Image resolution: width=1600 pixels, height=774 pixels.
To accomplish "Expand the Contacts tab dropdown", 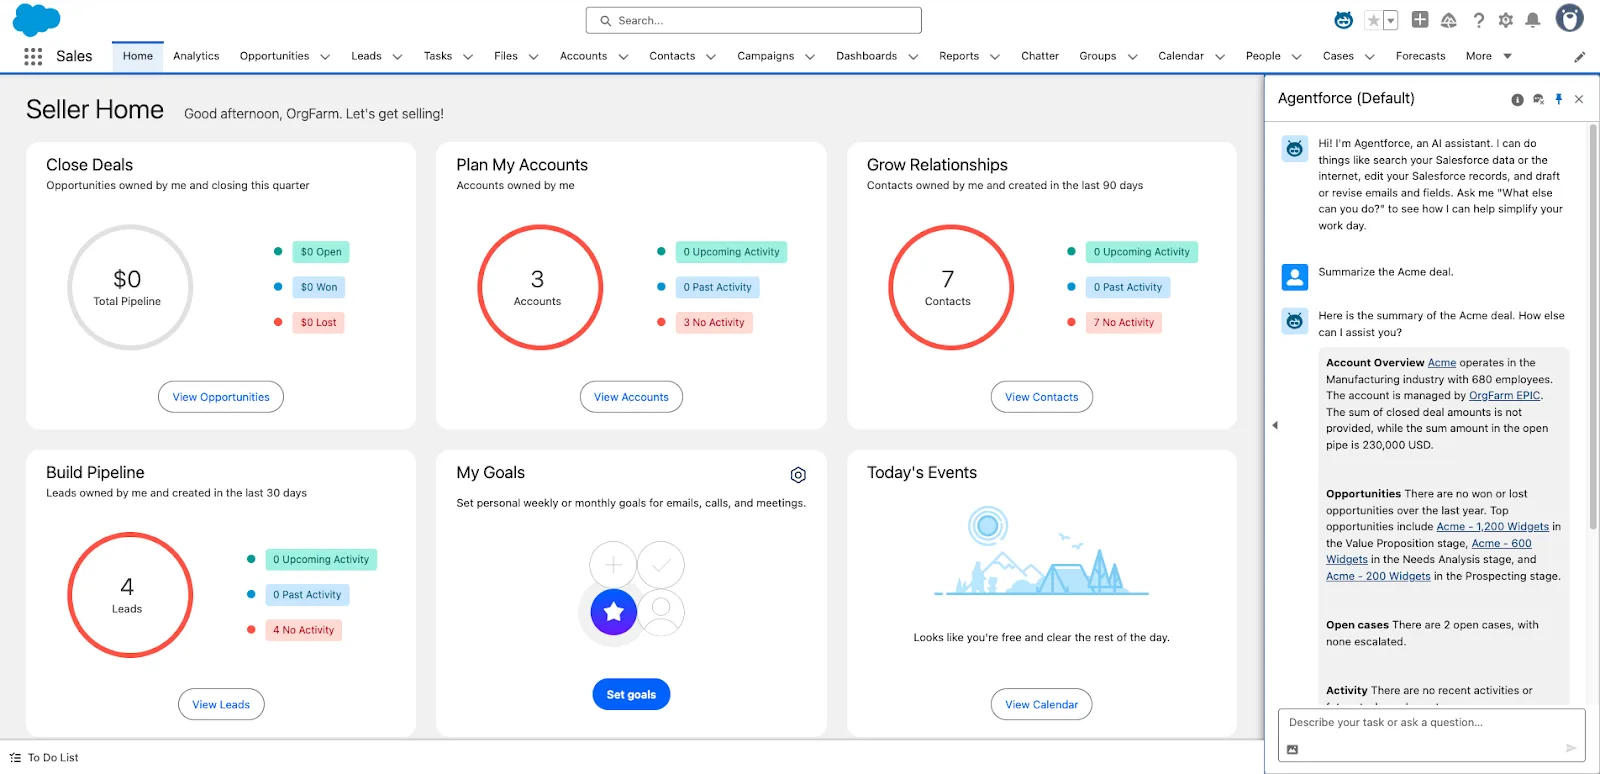I will click(711, 57).
